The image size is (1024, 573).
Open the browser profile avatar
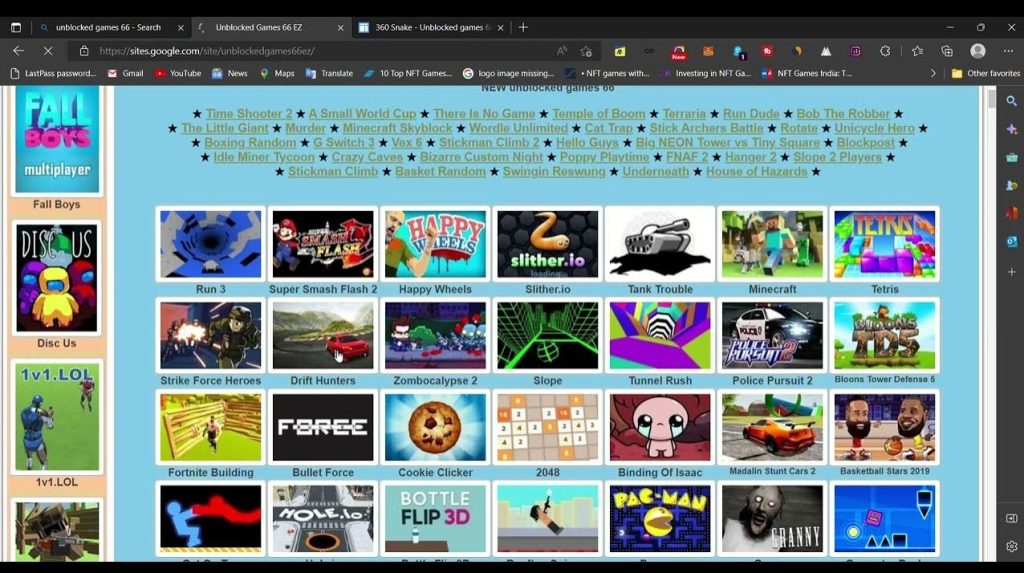click(x=978, y=50)
